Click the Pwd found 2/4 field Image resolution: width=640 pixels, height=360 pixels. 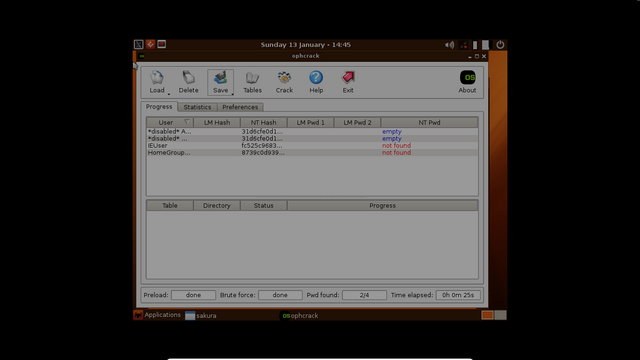click(364, 295)
